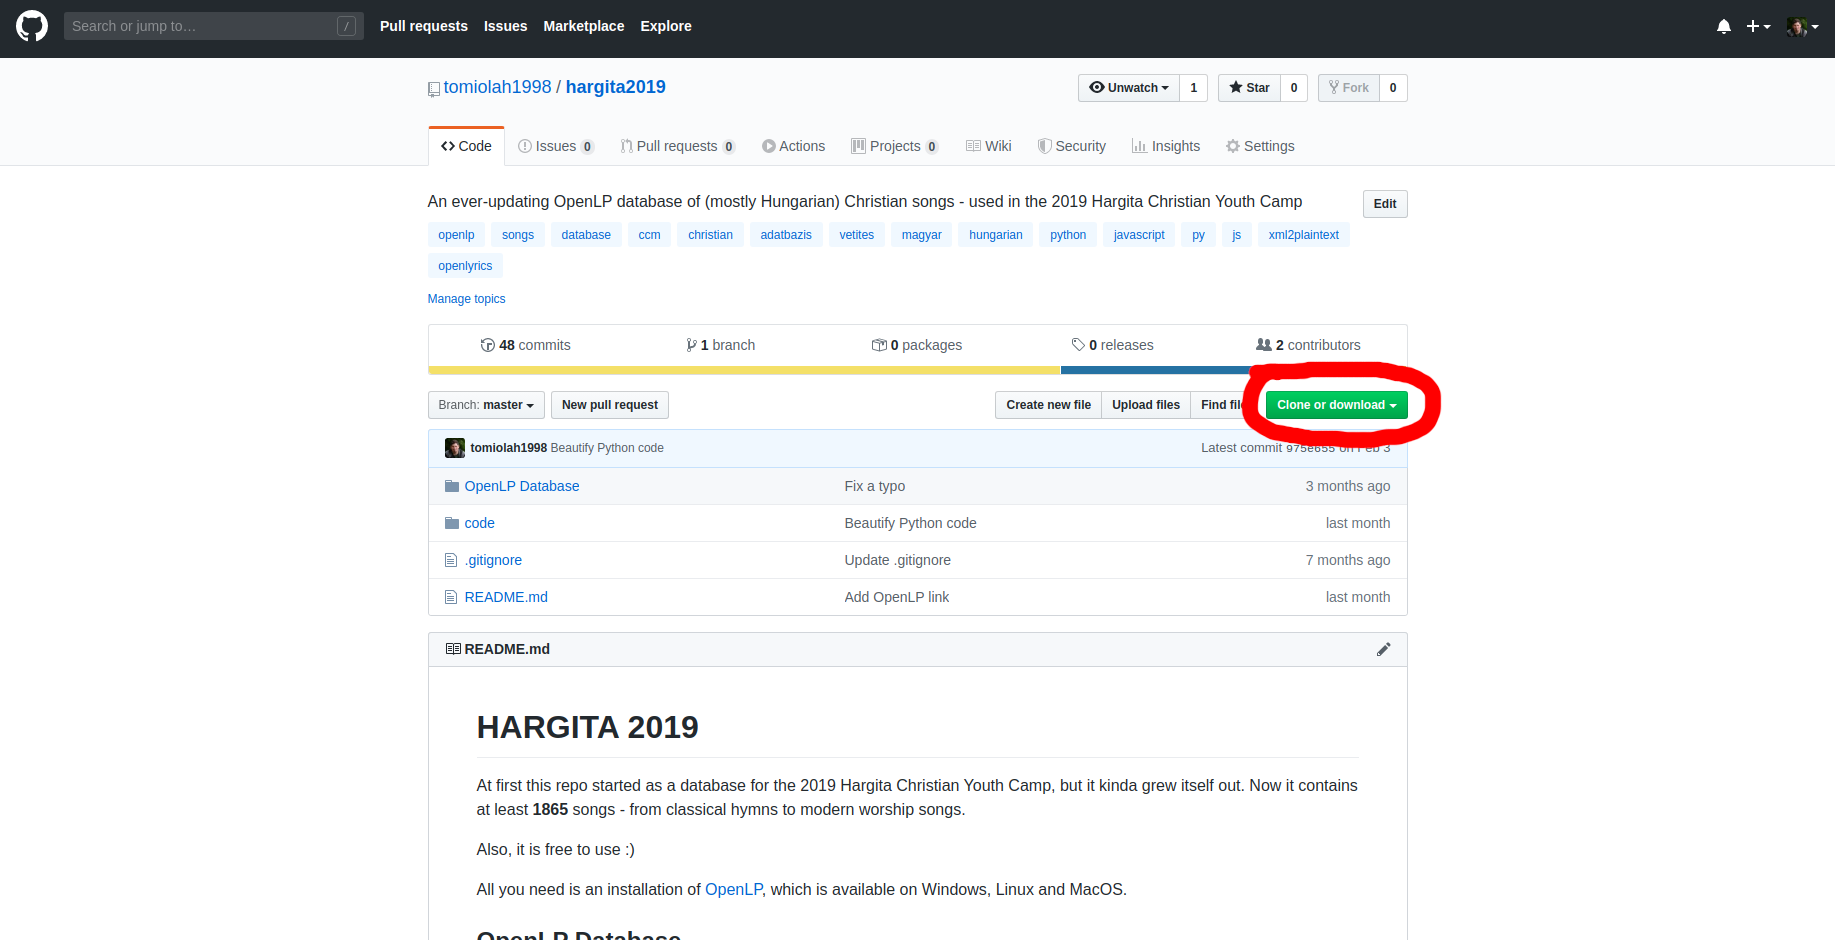
Task: Open the Security tab
Action: pos(1072,146)
